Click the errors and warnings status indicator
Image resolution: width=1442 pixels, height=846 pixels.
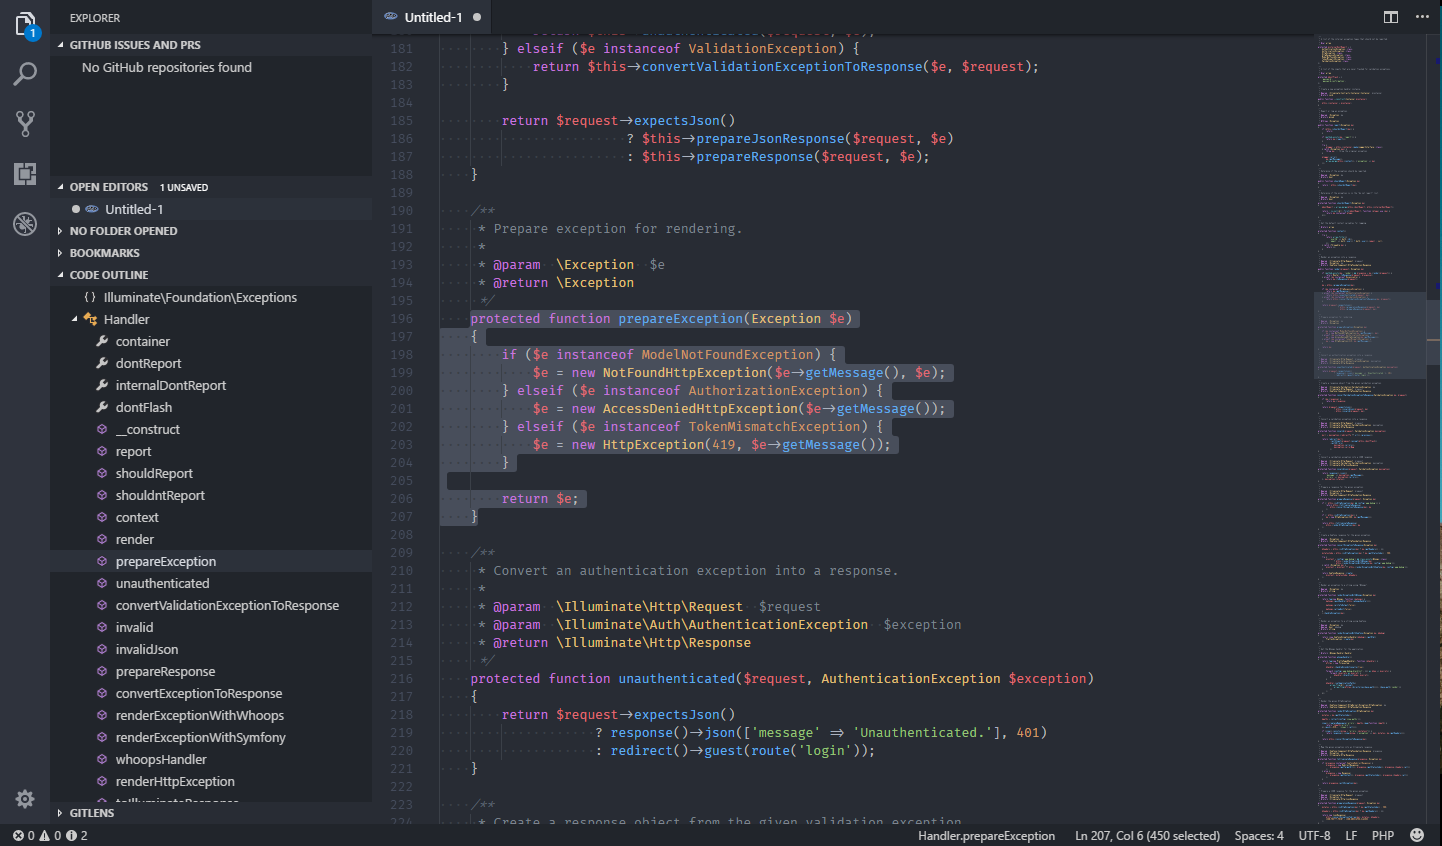tap(50, 835)
